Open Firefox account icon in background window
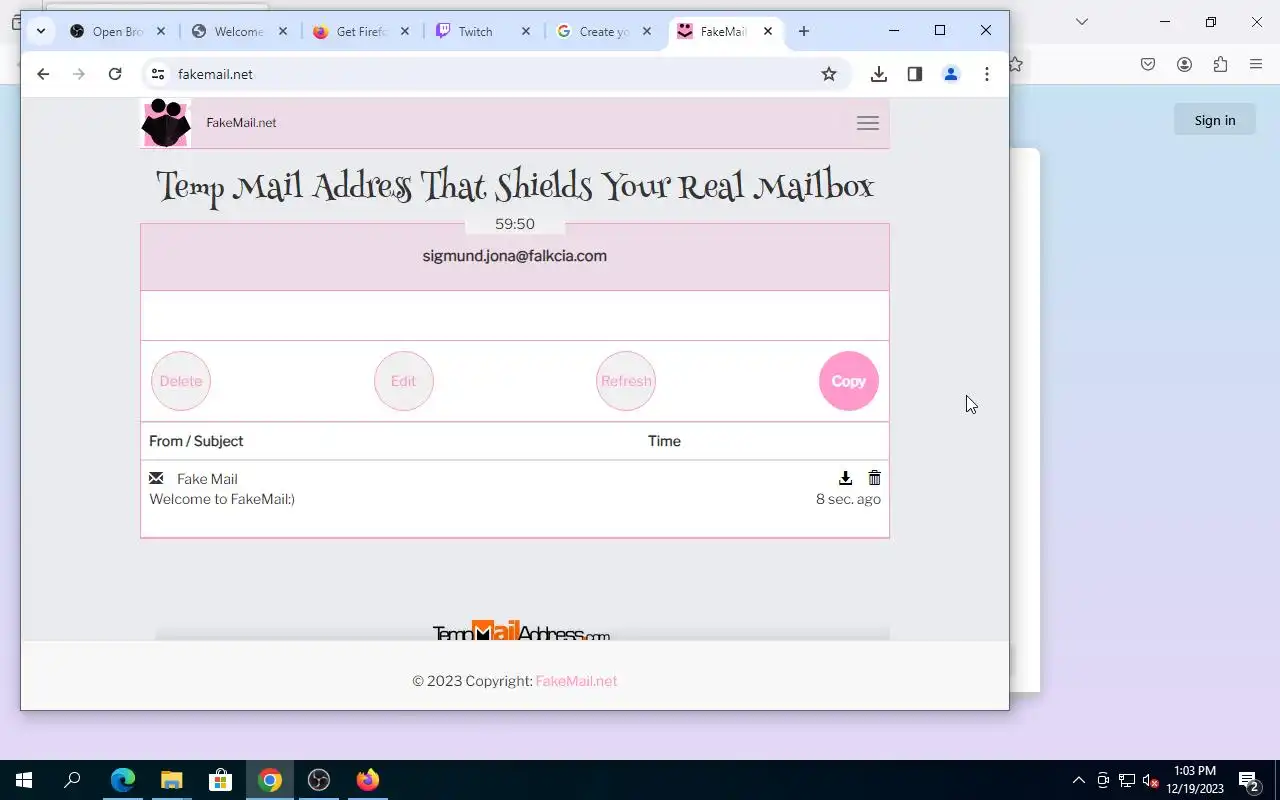The width and height of the screenshot is (1280, 800). pos(1184,64)
